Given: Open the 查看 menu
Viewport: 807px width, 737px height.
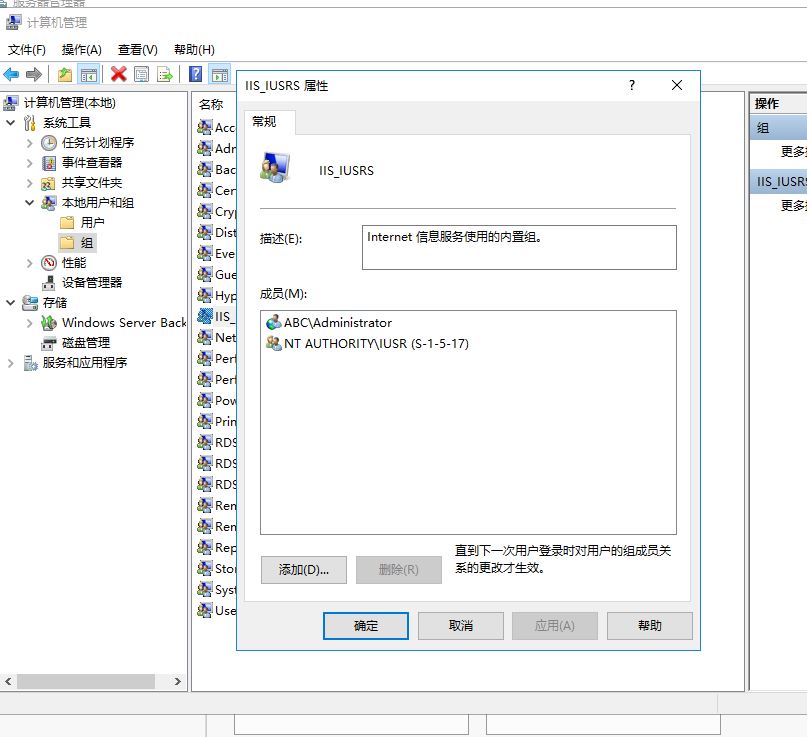Looking at the screenshot, I should click(x=137, y=49).
